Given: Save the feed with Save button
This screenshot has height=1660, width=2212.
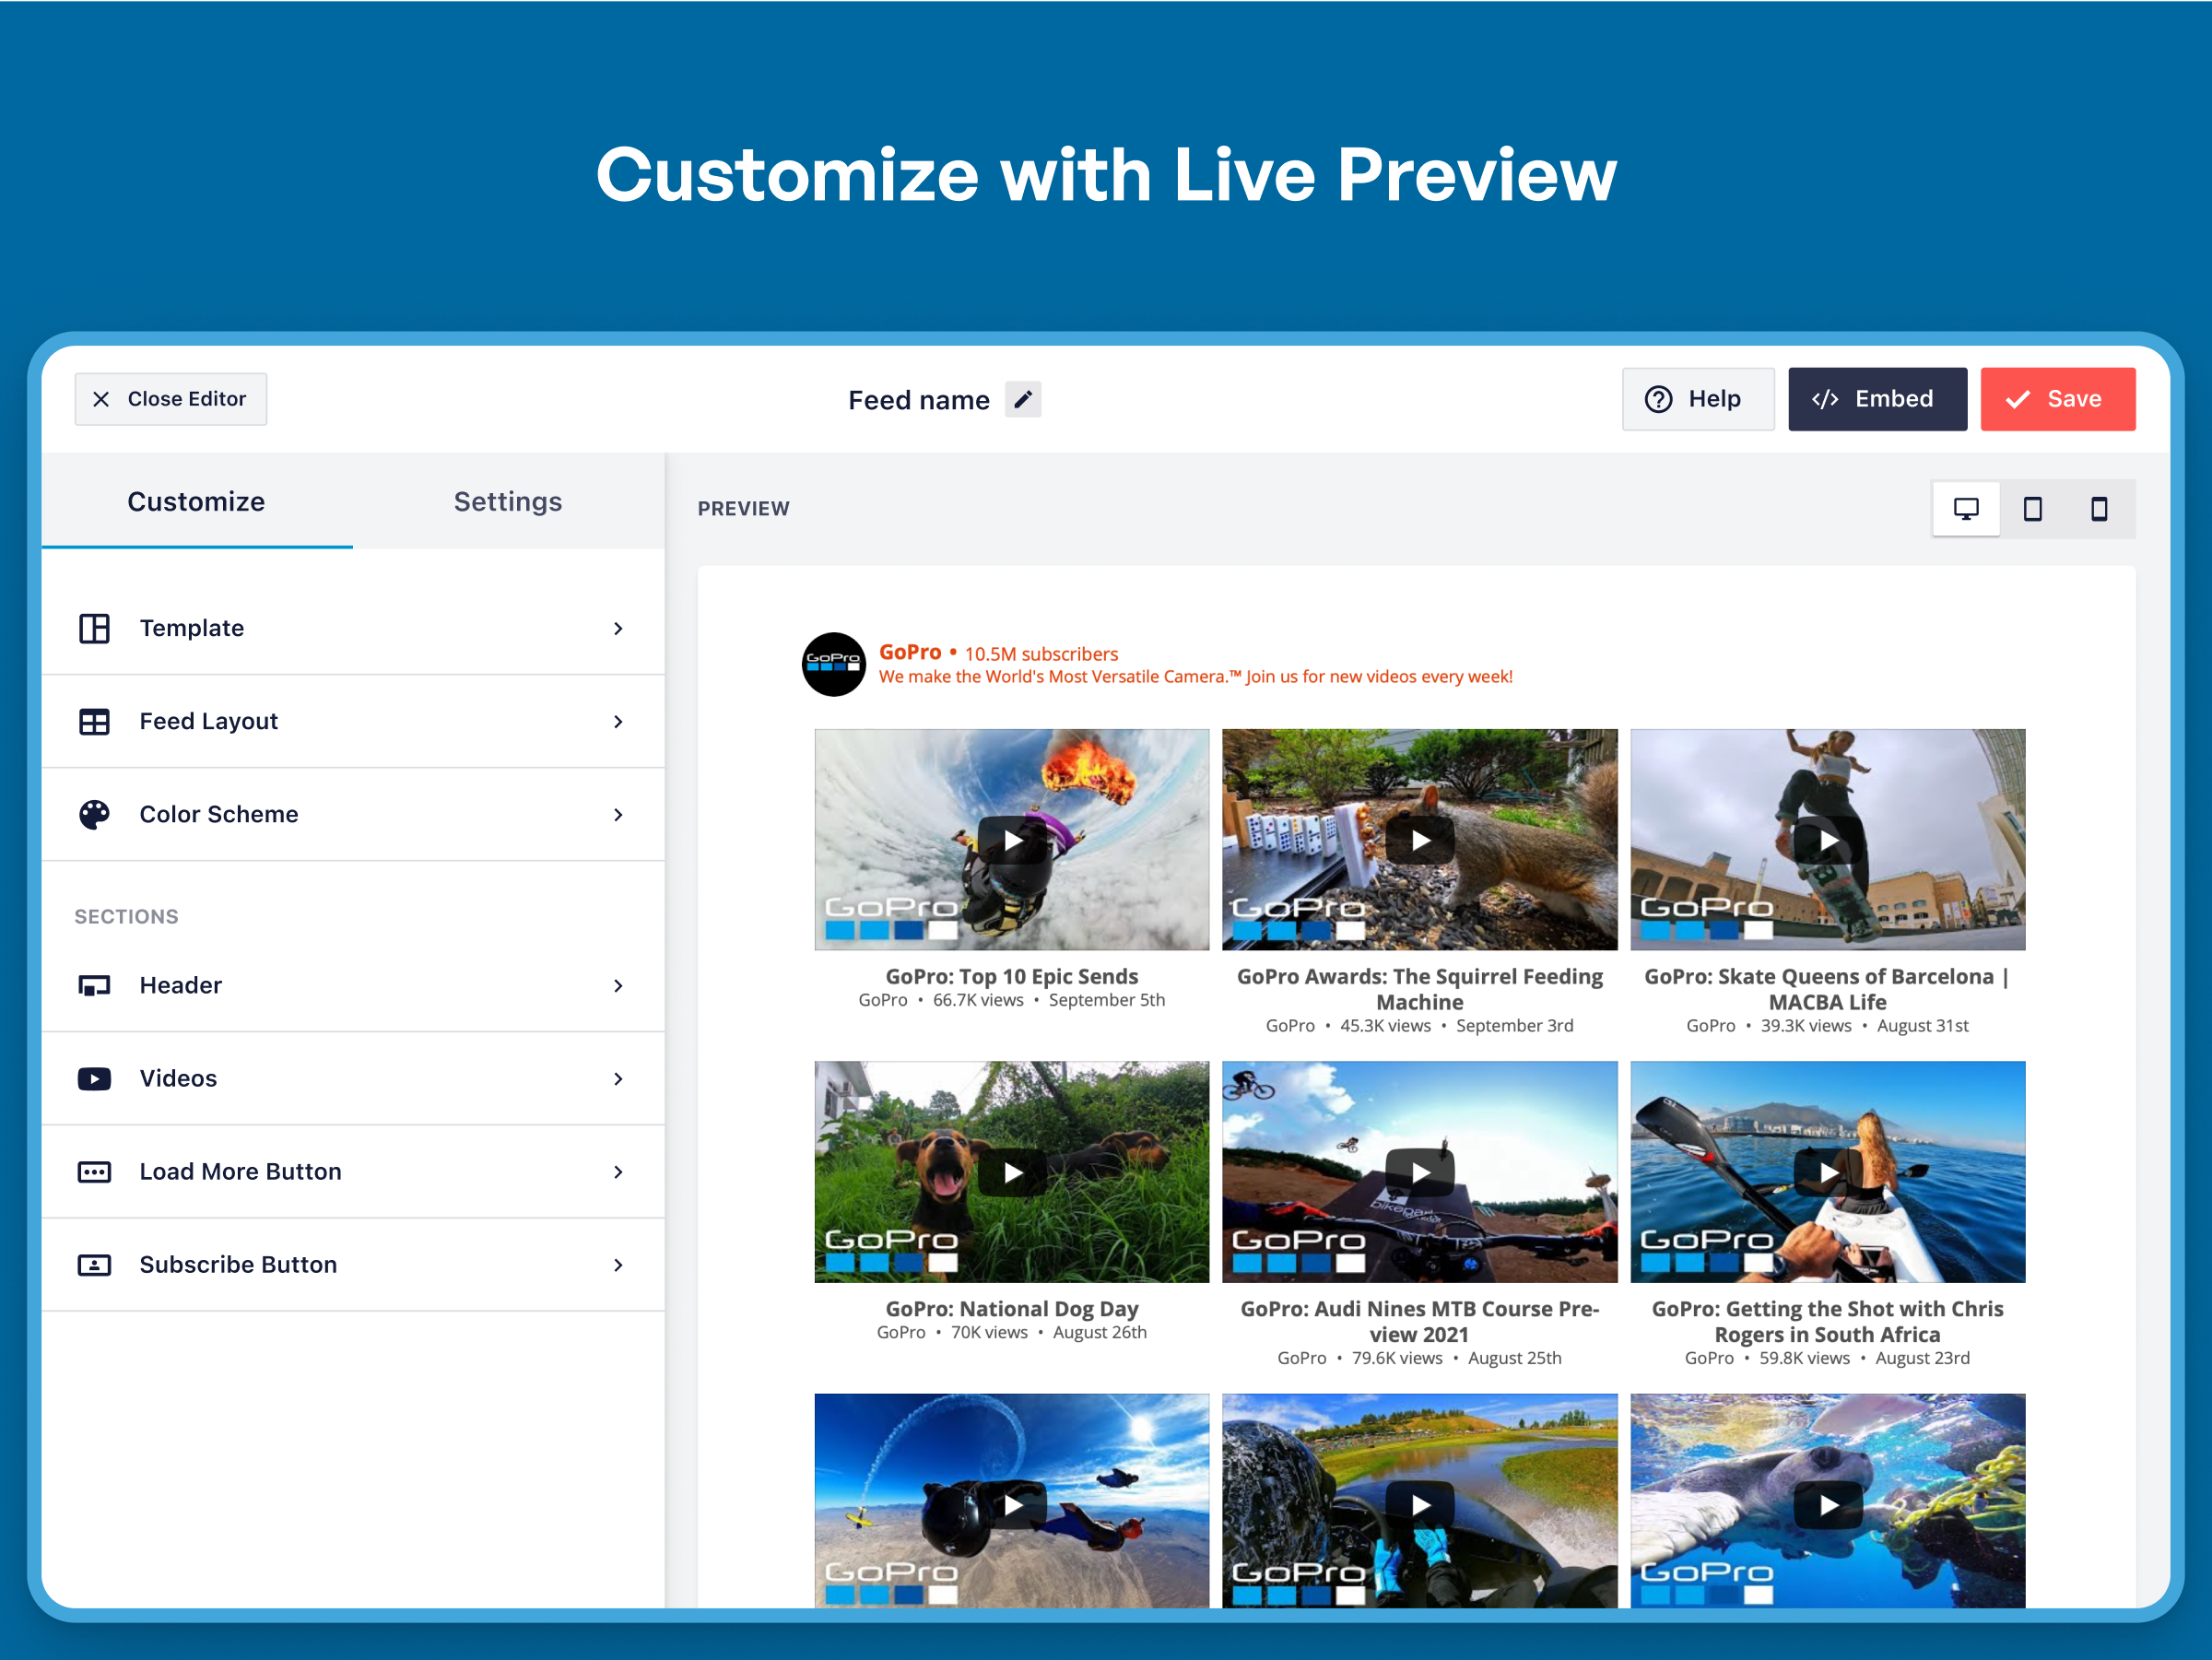Looking at the screenshot, I should (x=2057, y=399).
